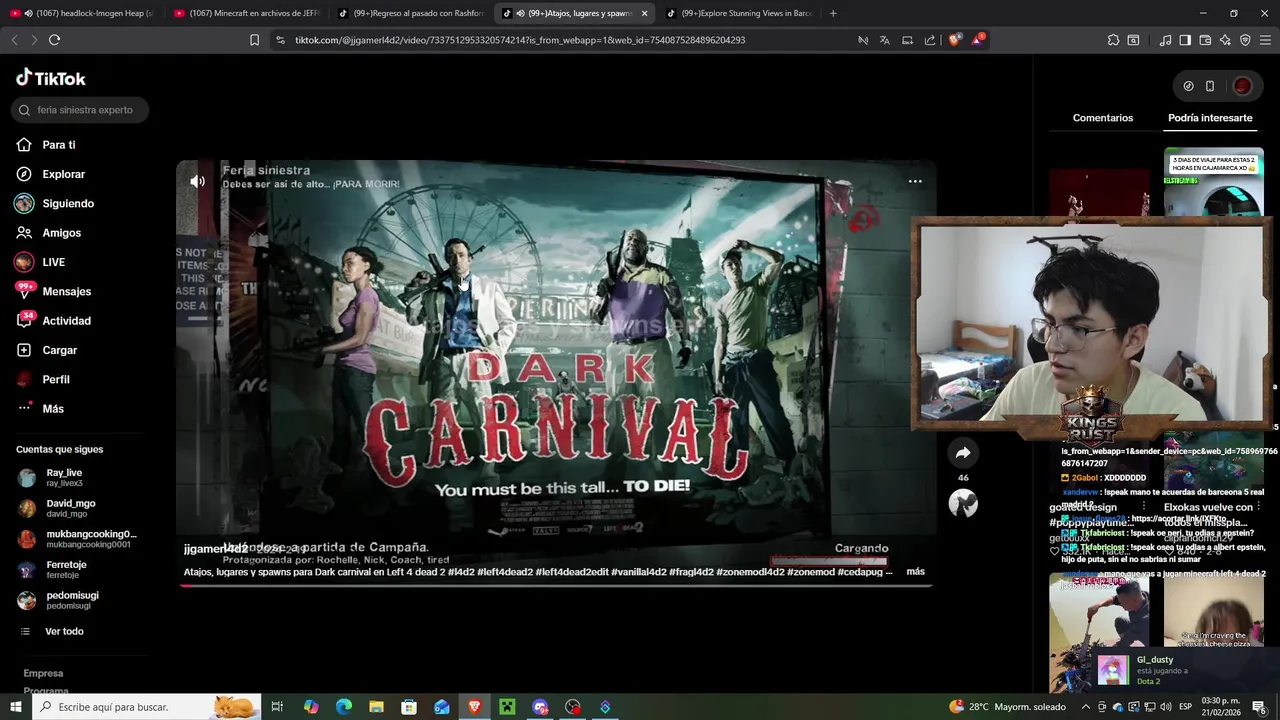The image size is (1280, 720).
Task: Open the sound disc avatar icon
Action: (x=963, y=503)
